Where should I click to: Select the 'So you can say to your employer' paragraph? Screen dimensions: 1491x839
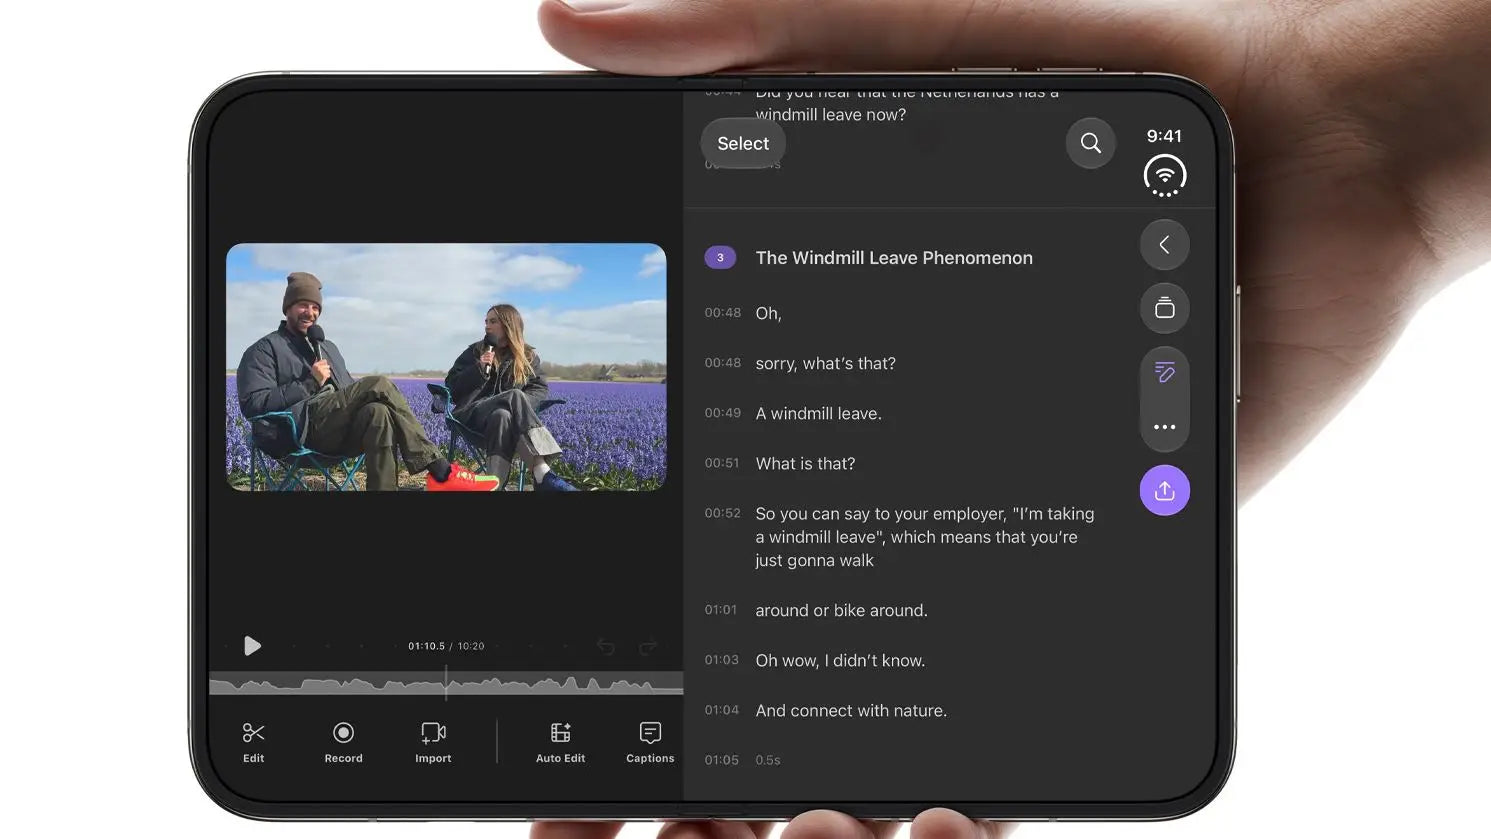click(925, 537)
